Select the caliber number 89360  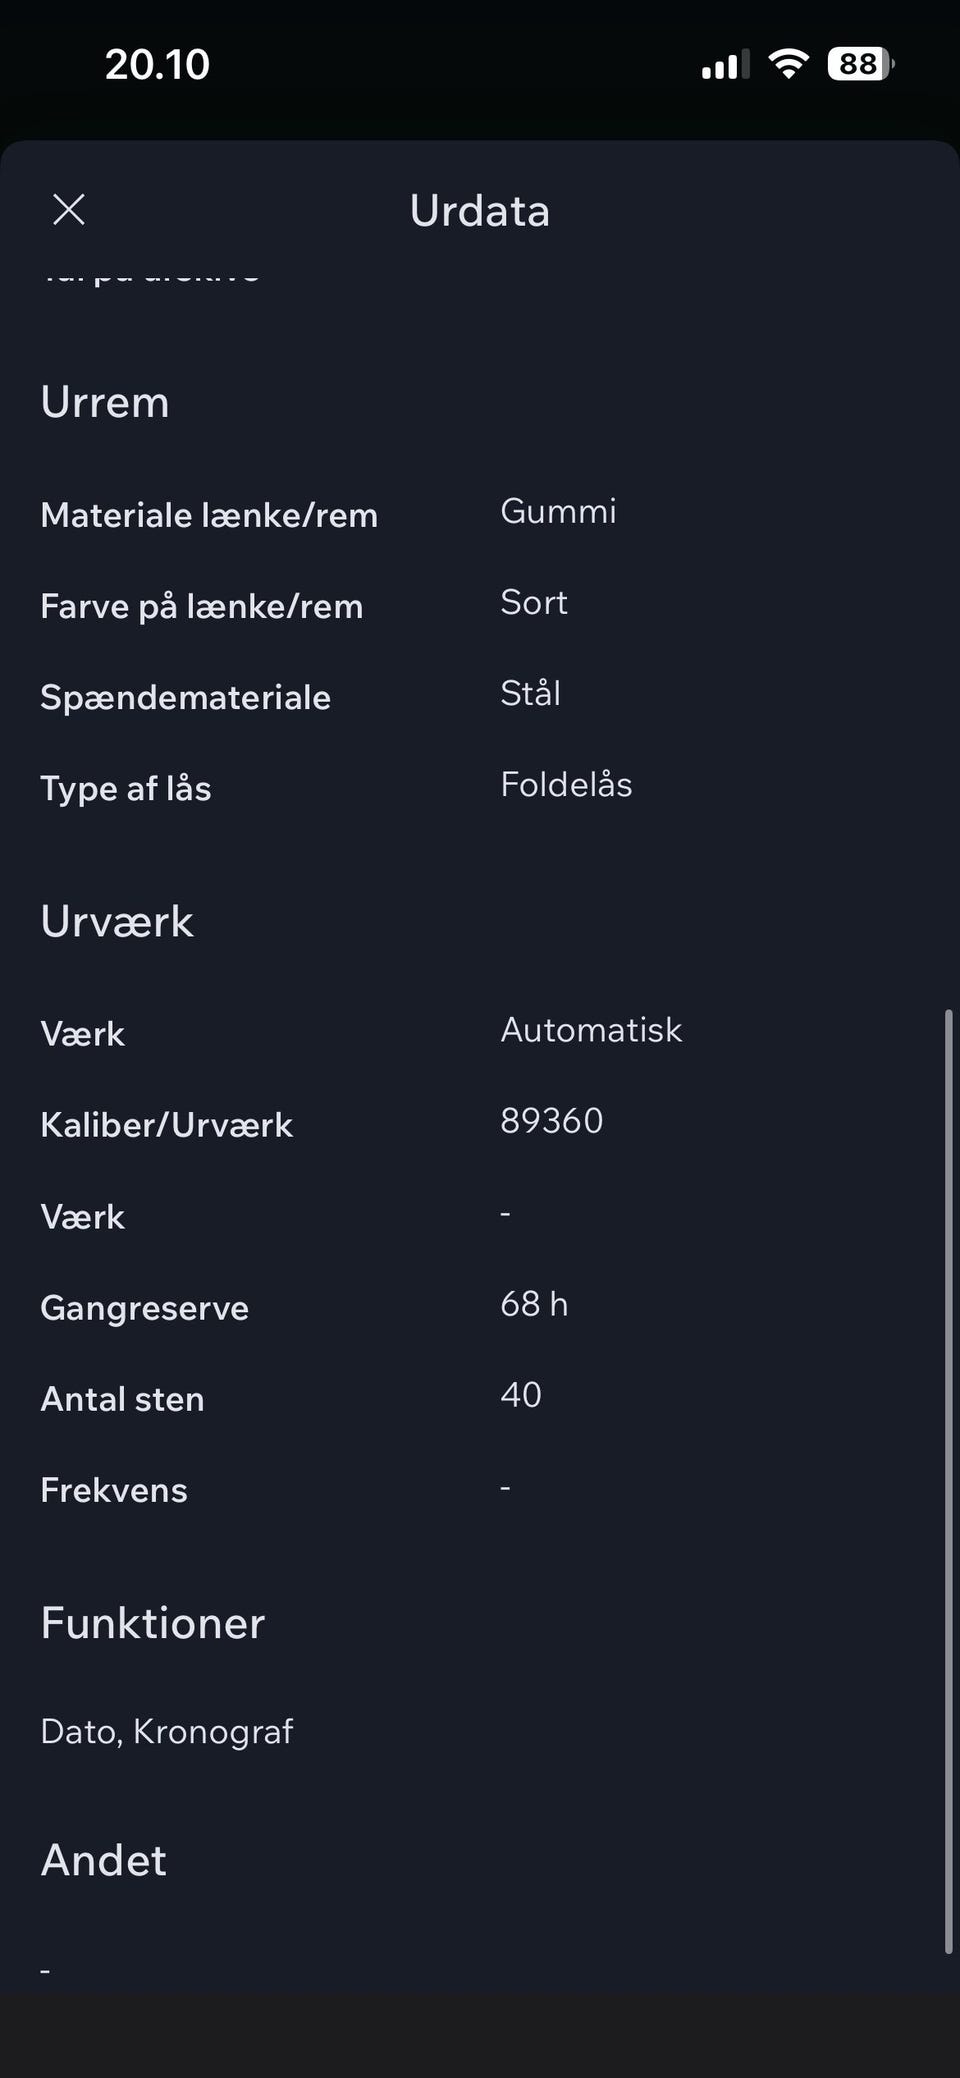(x=551, y=1121)
